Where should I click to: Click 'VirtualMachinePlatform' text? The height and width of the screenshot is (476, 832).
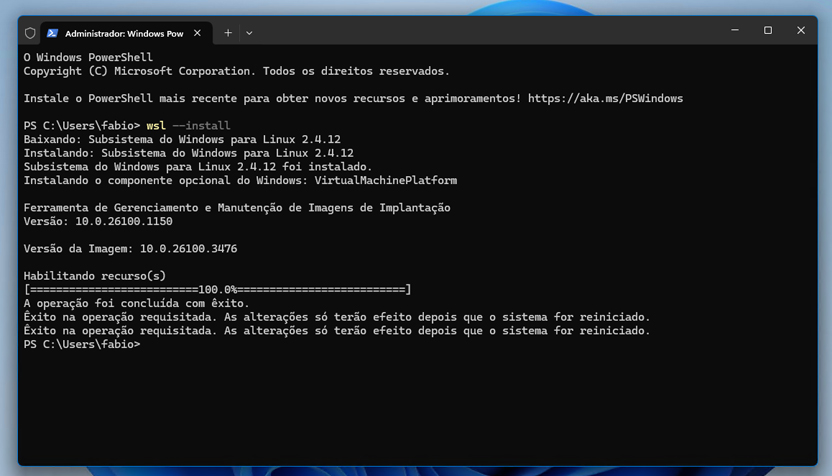coord(386,180)
